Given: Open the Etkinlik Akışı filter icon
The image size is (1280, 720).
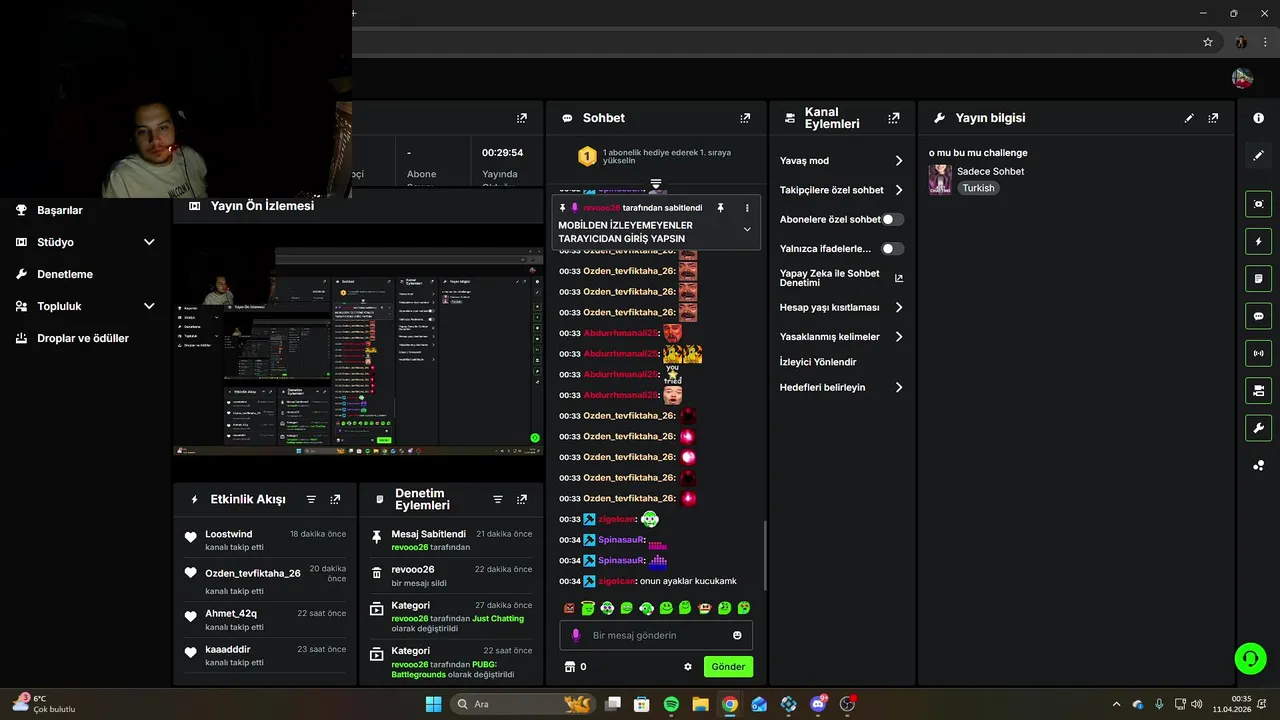Looking at the screenshot, I should (311, 499).
